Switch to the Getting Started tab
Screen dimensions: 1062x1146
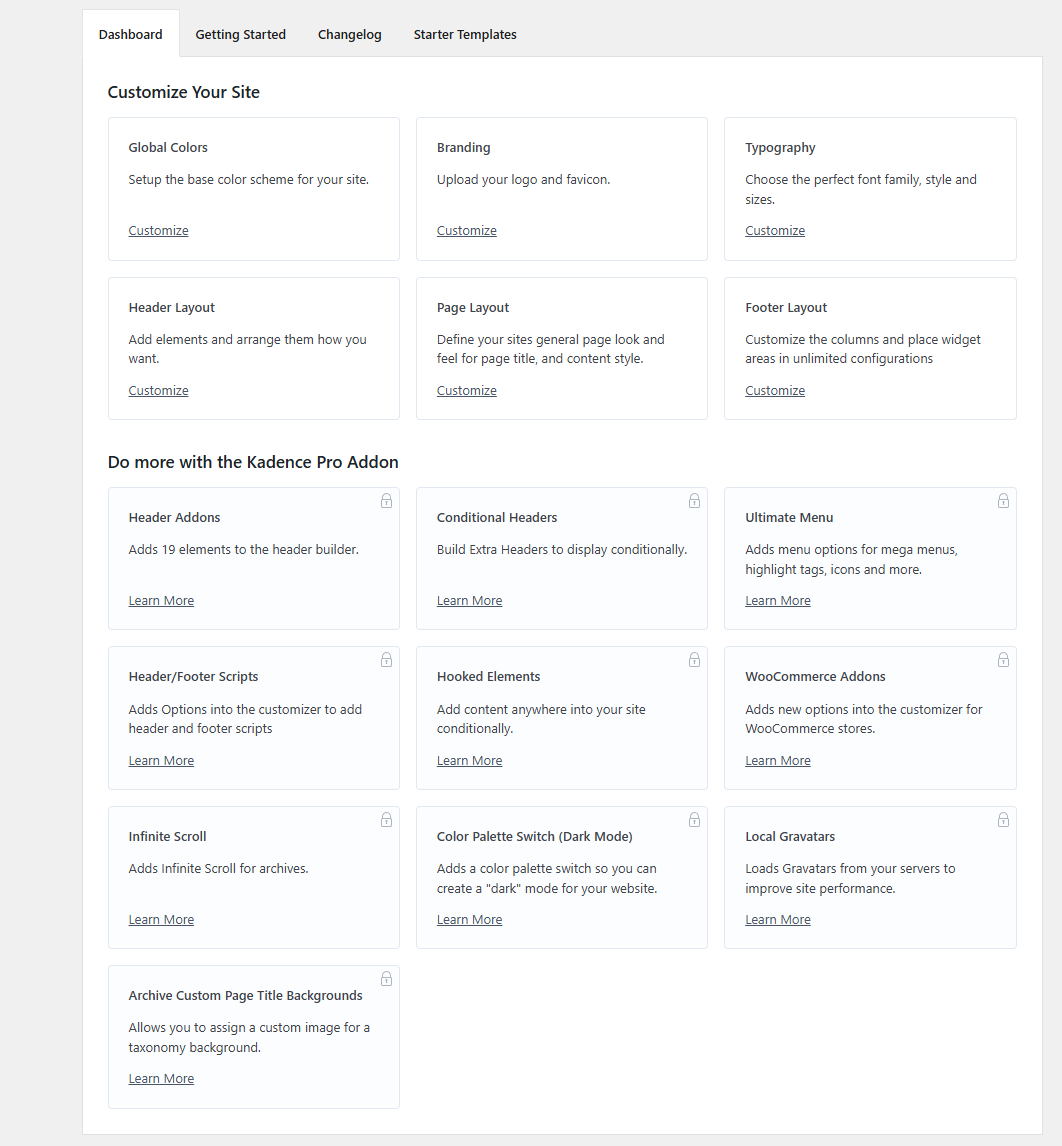240,34
